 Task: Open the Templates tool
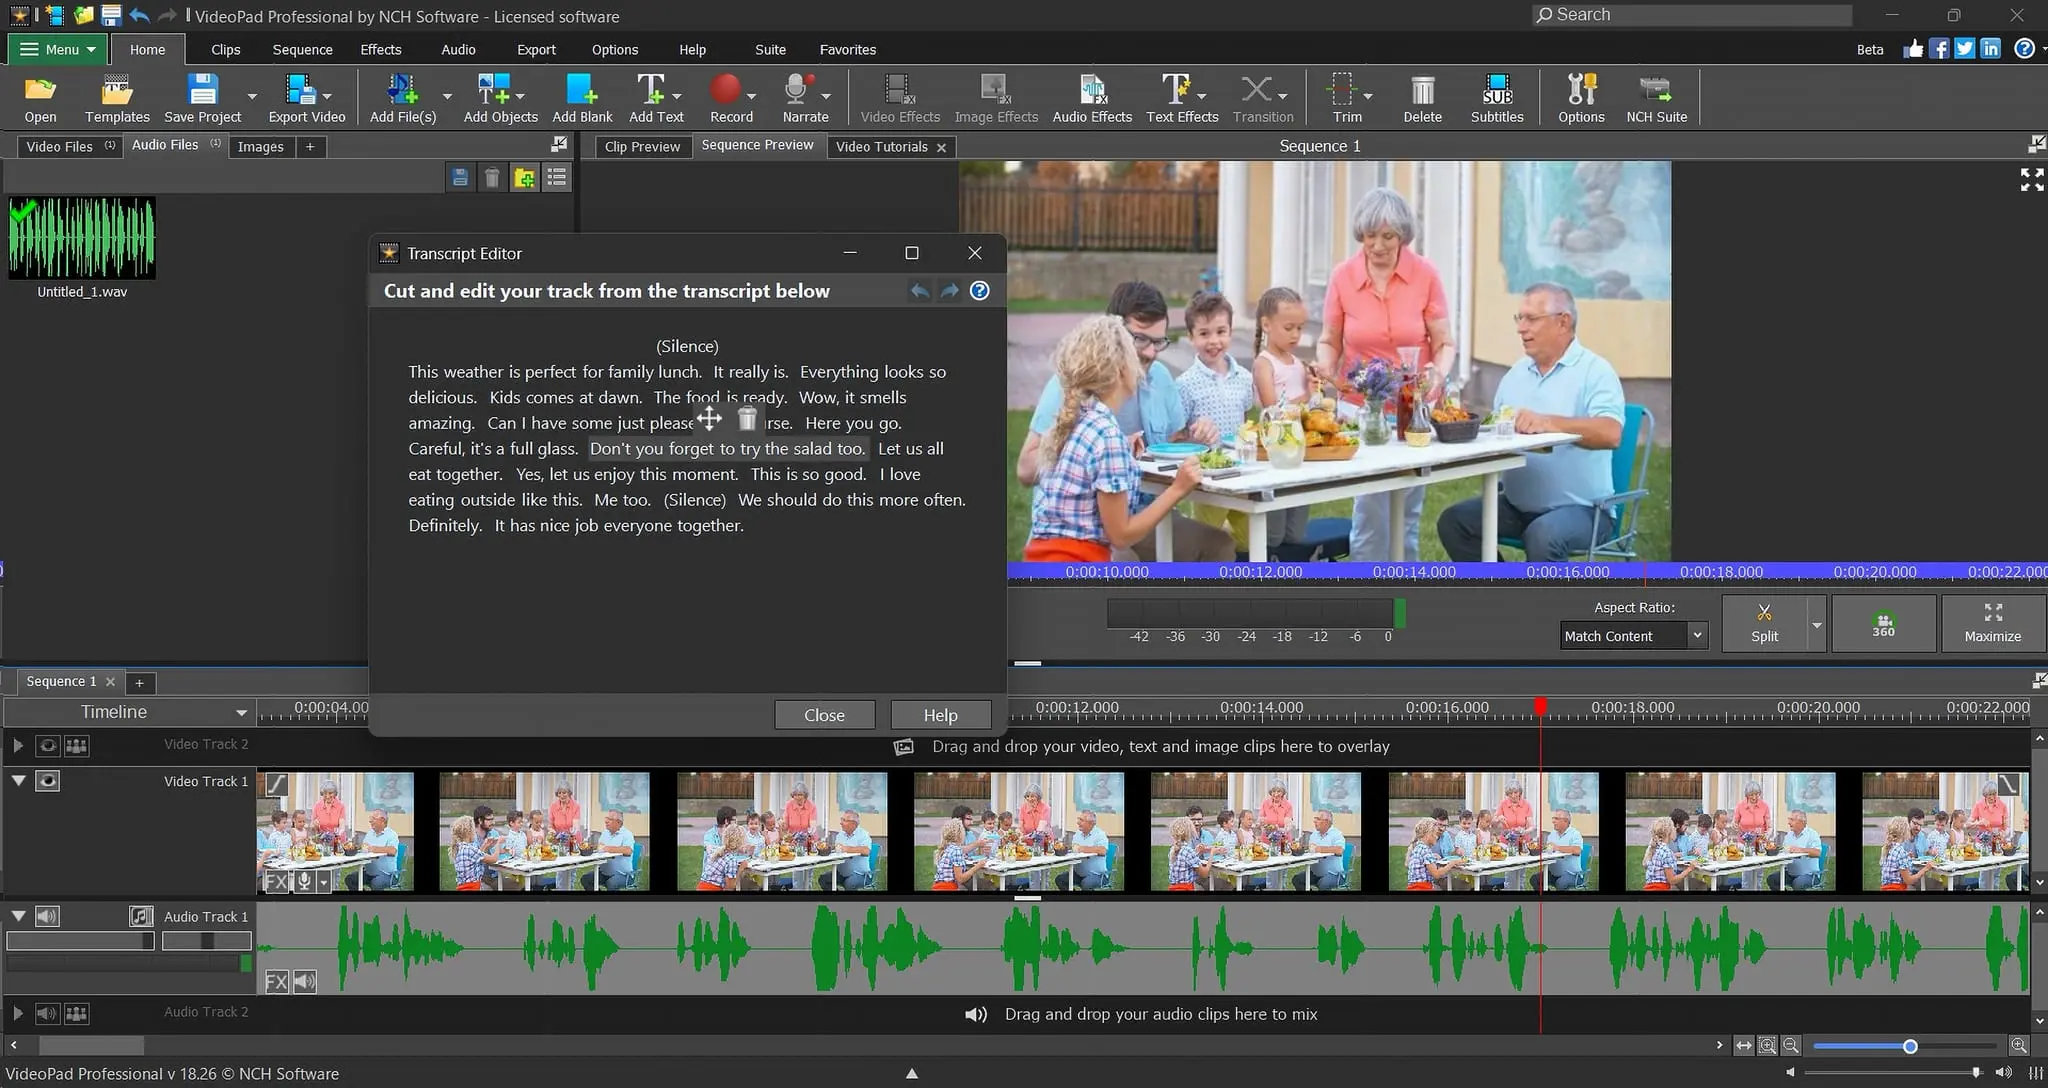[117, 98]
